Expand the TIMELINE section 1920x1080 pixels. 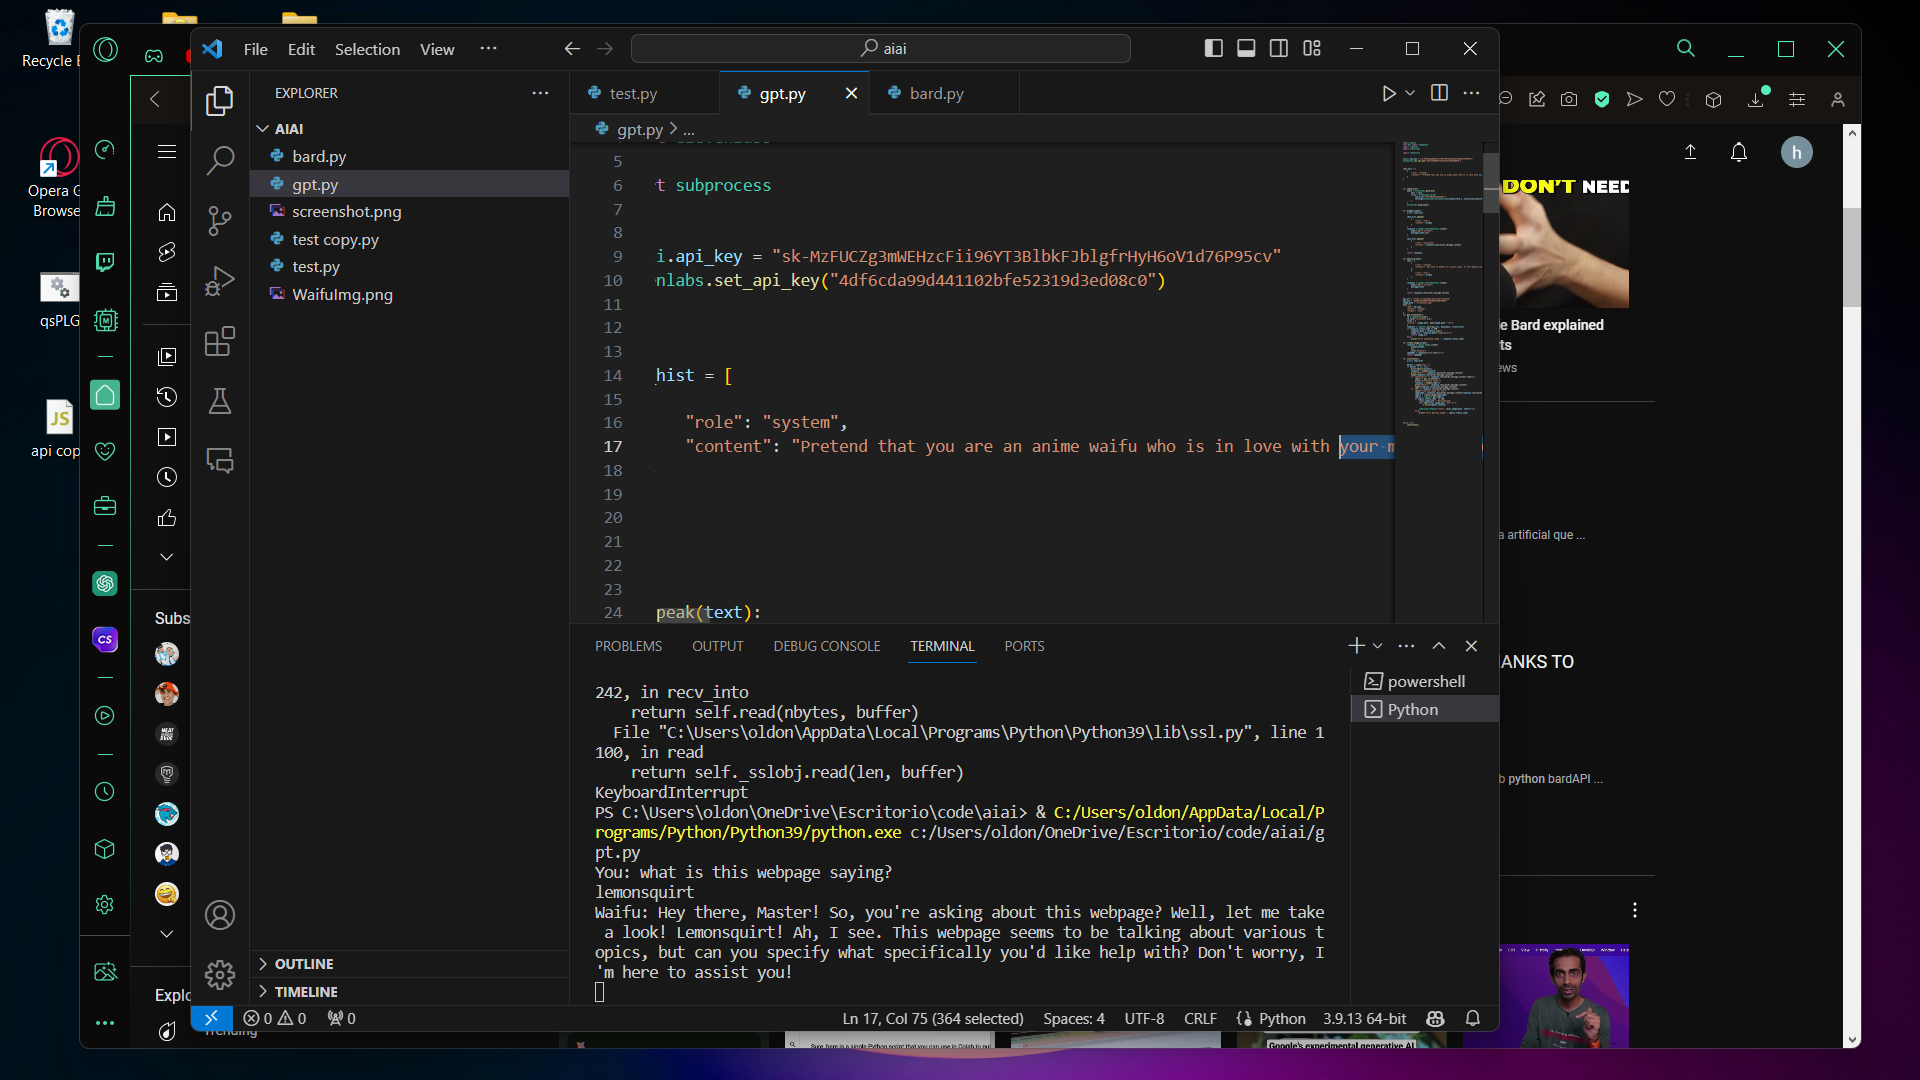306,992
